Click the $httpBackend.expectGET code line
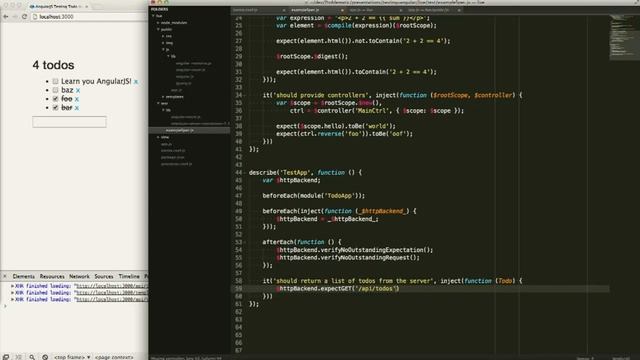Screen dimensions: 640x360 [x=337, y=289]
